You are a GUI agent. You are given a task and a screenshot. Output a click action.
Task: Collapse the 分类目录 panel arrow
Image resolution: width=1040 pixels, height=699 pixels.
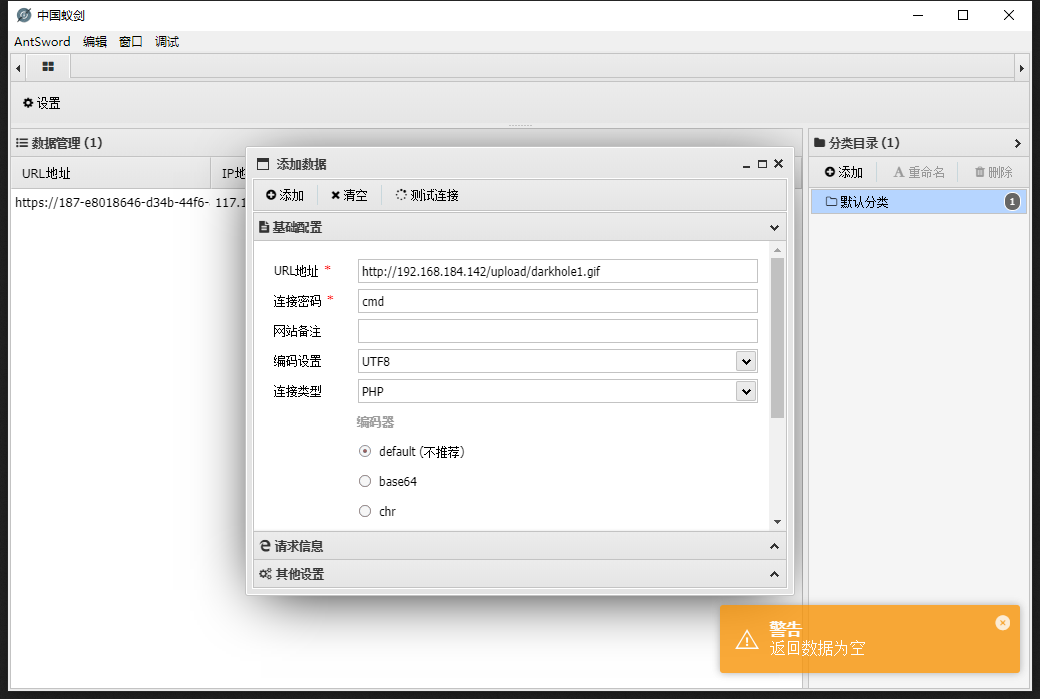tap(1017, 143)
